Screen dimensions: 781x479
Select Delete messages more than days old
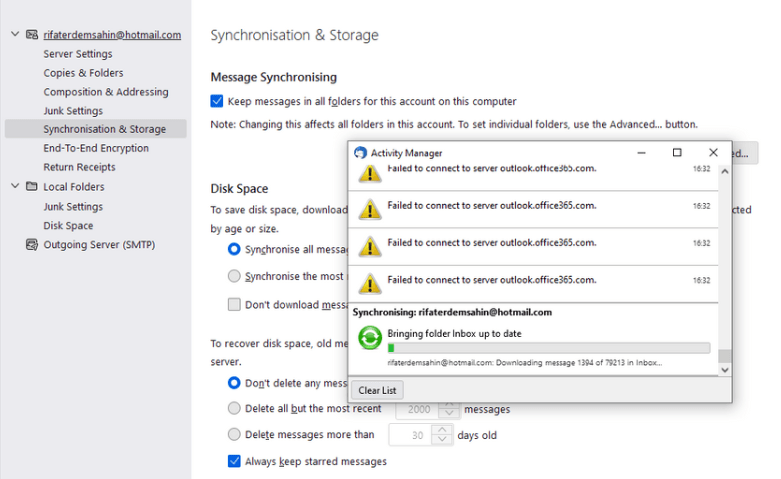click(234, 434)
